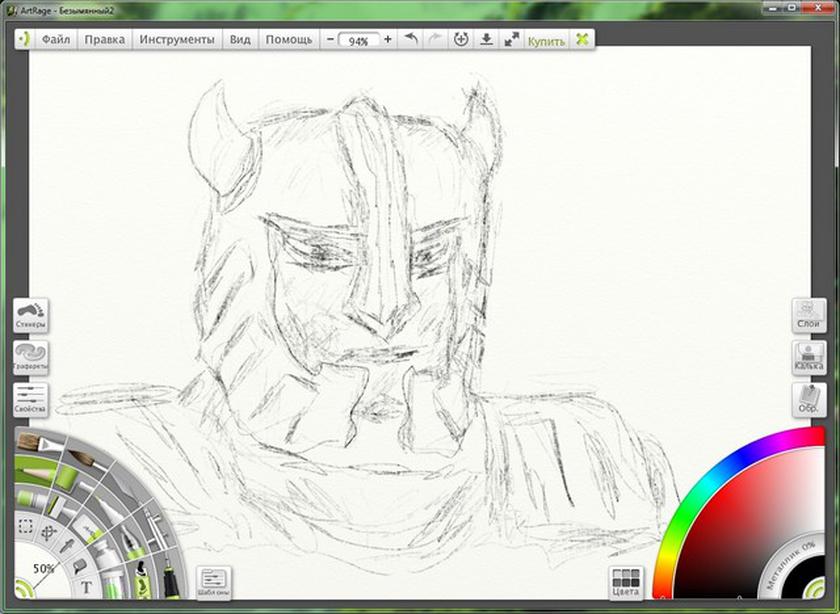Select the oil brush tool
The width and height of the screenshot is (840, 614).
[38, 443]
